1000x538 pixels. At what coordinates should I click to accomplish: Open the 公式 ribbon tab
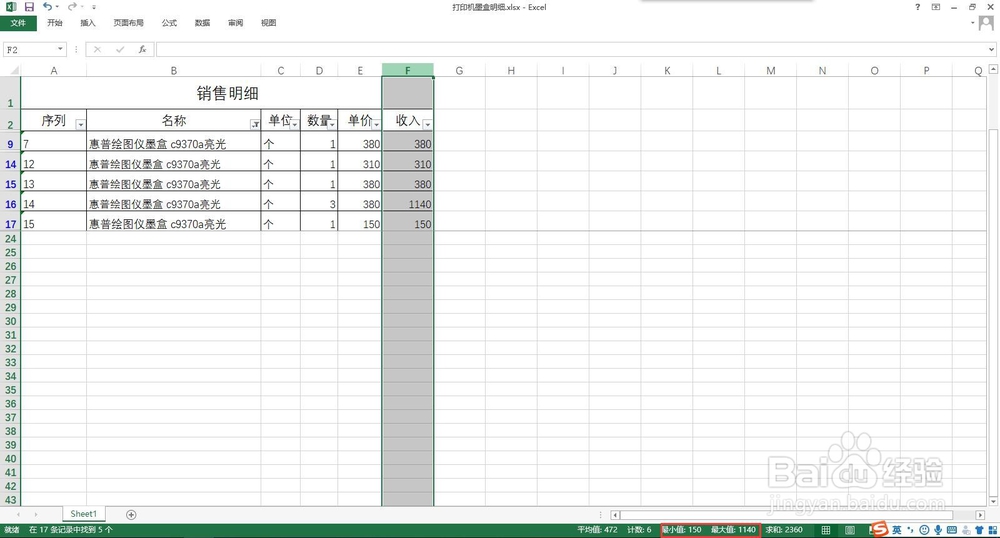click(x=169, y=23)
